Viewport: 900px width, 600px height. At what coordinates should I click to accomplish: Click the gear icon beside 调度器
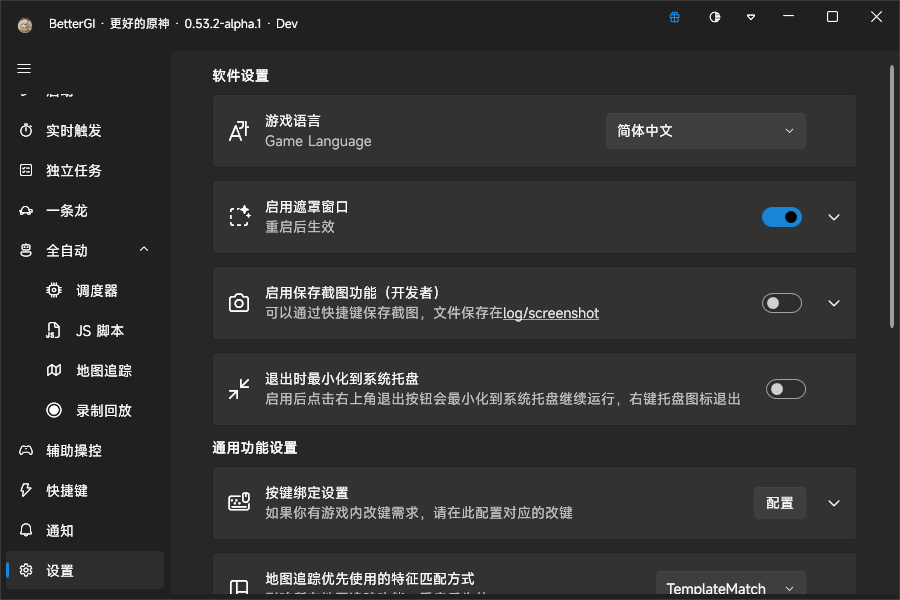pos(54,291)
